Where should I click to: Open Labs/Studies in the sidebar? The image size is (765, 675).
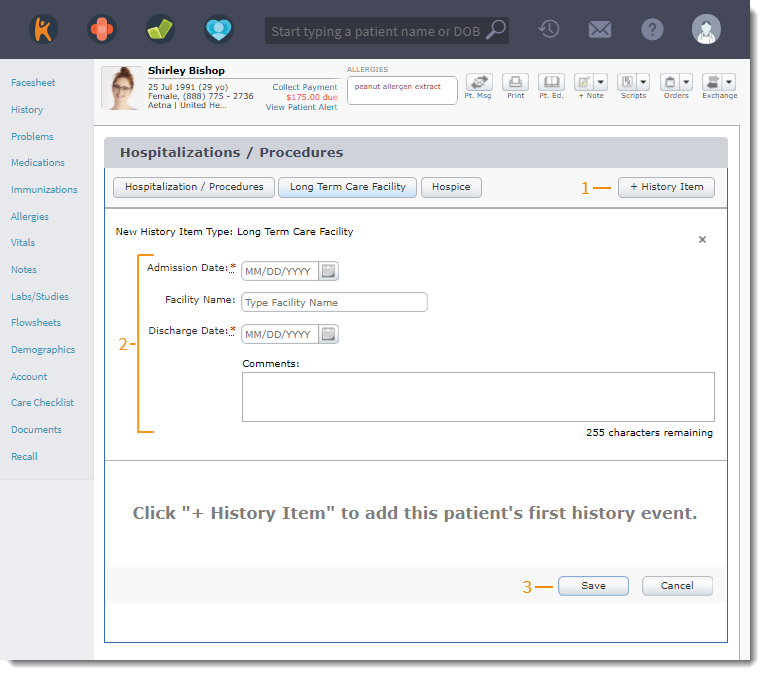pos(40,297)
